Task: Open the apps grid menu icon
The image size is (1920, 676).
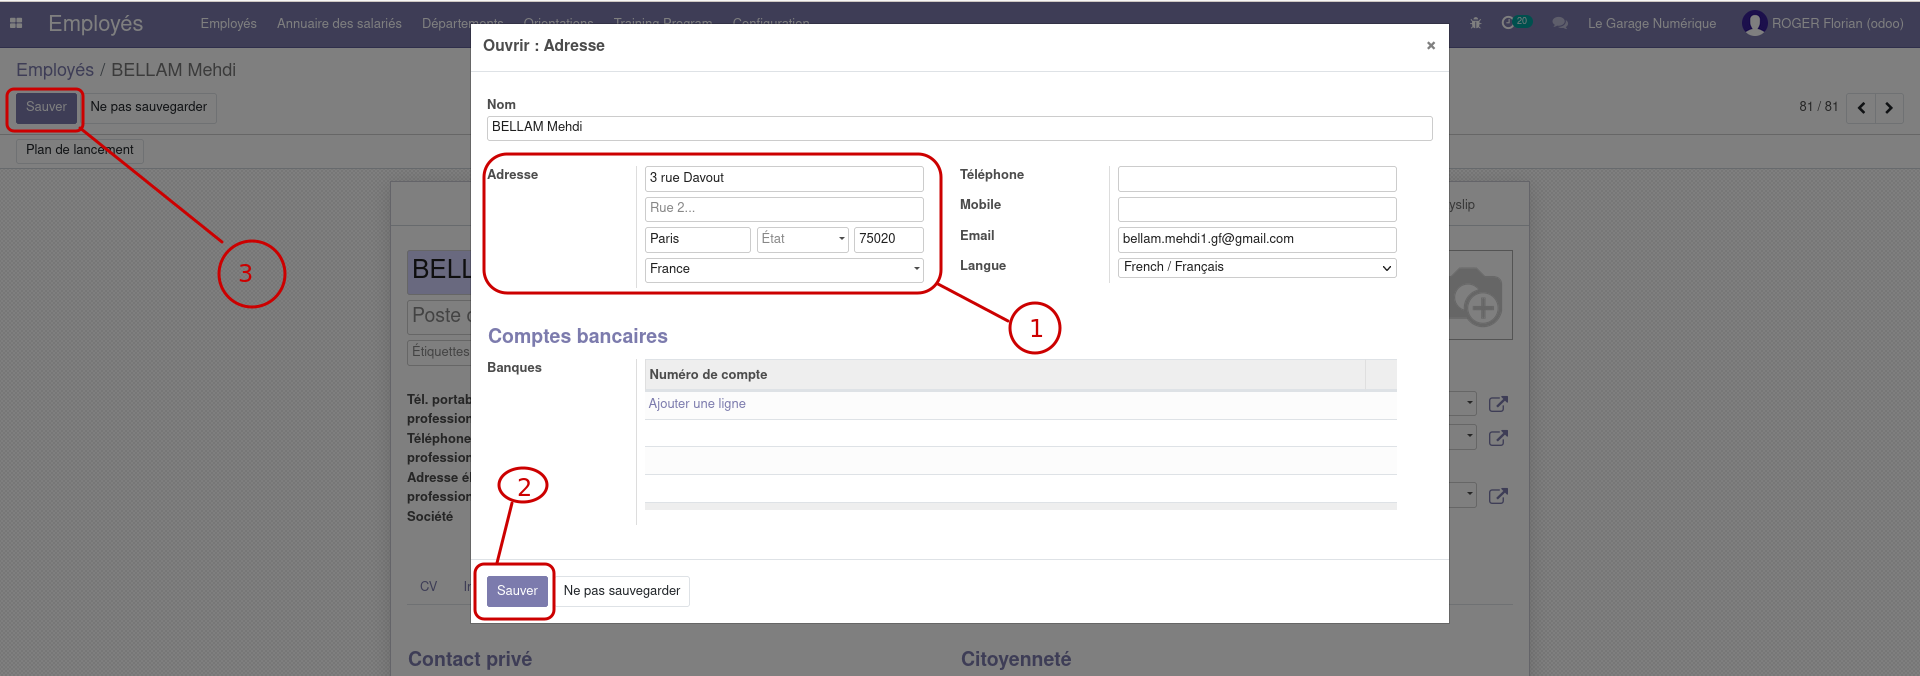Action: [x=16, y=23]
